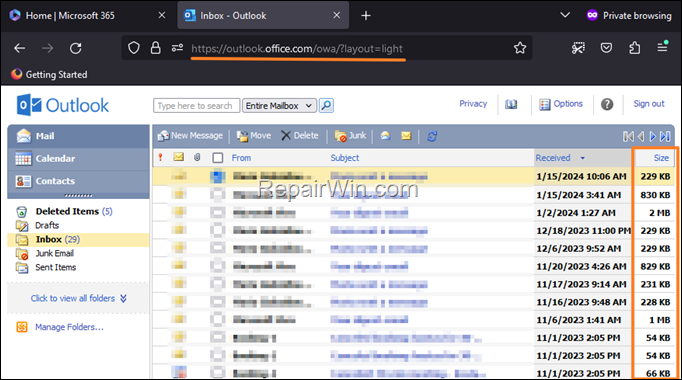Click the Move toolbar button
Image resolution: width=682 pixels, height=380 pixels.
click(x=254, y=136)
